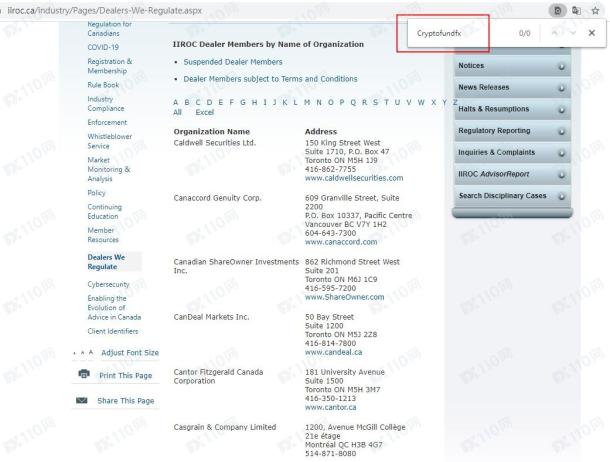610x462 pixels.
Task: Click Caldwell Securities Ltd. organization name
Action: click(x=215, y=143)
